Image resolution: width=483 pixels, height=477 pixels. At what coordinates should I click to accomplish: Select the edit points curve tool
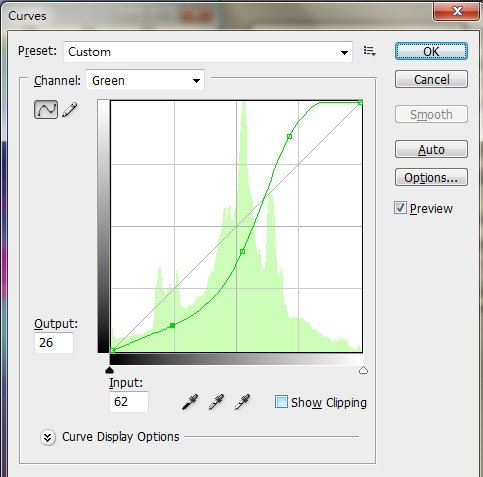pos(46,110)
